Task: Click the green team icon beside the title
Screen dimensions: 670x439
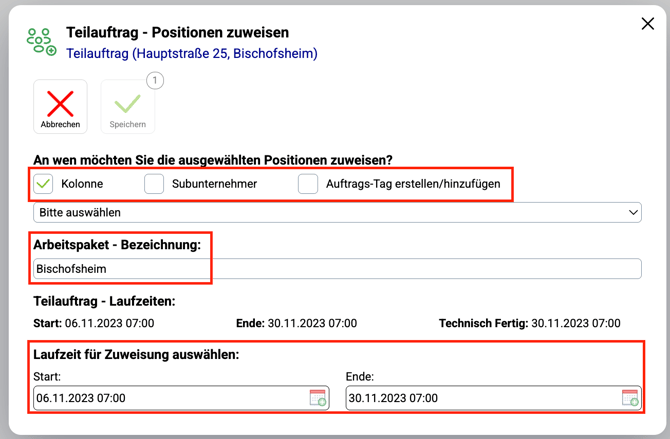Action: [41, 41]
